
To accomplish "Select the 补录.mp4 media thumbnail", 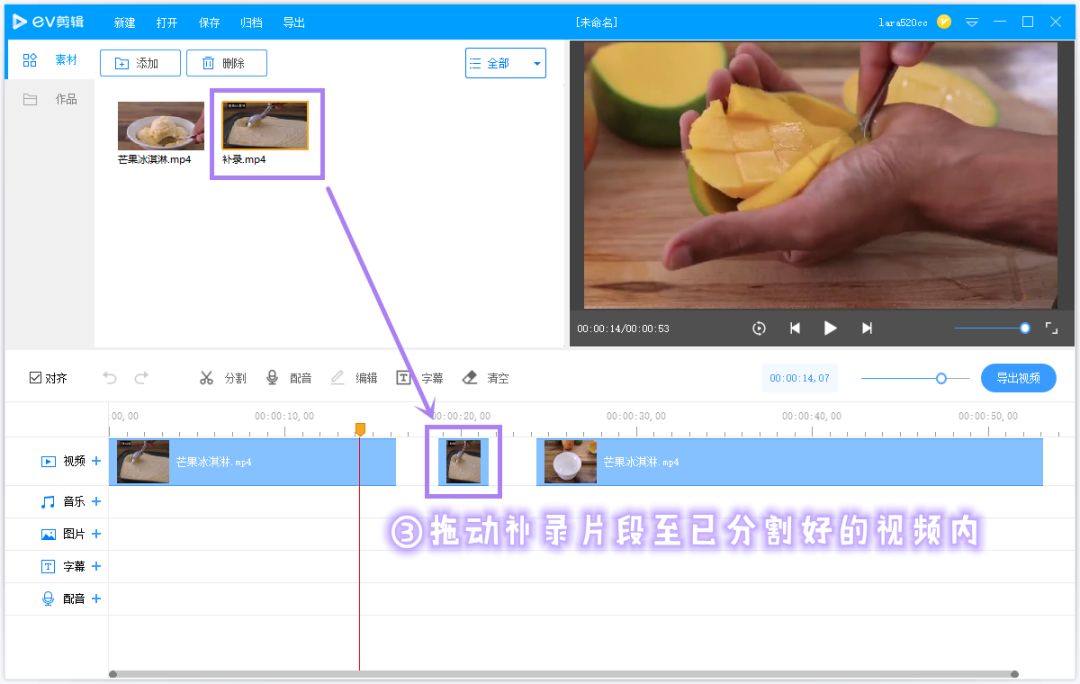I will 265,125.
